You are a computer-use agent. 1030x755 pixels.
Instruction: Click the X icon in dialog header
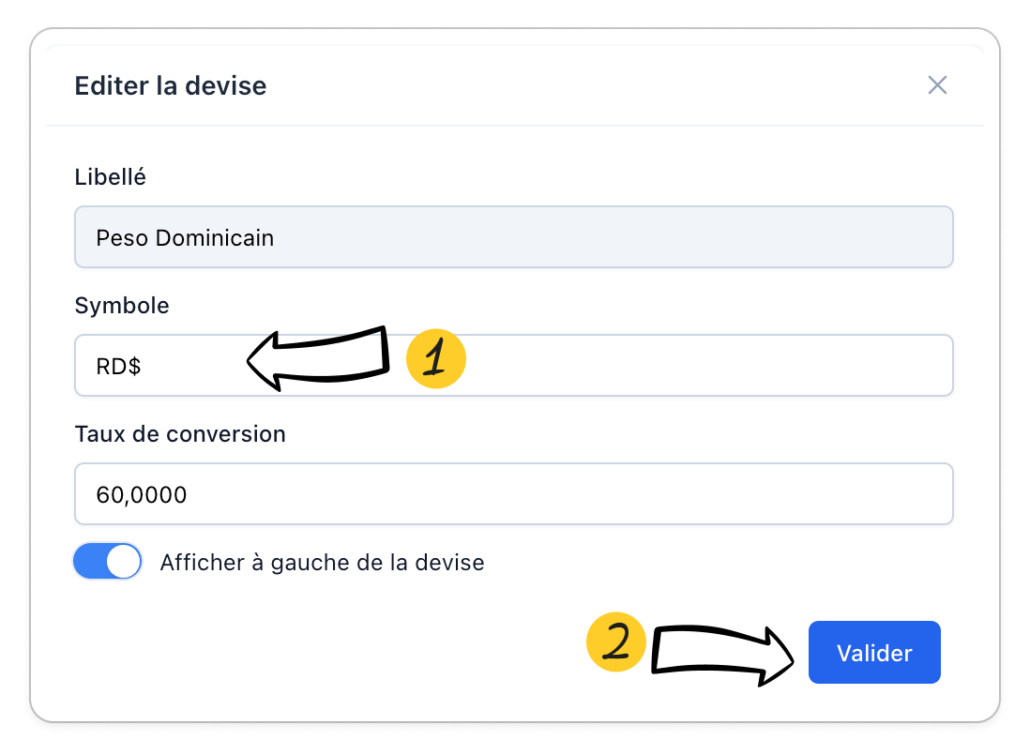pos(937,85)
